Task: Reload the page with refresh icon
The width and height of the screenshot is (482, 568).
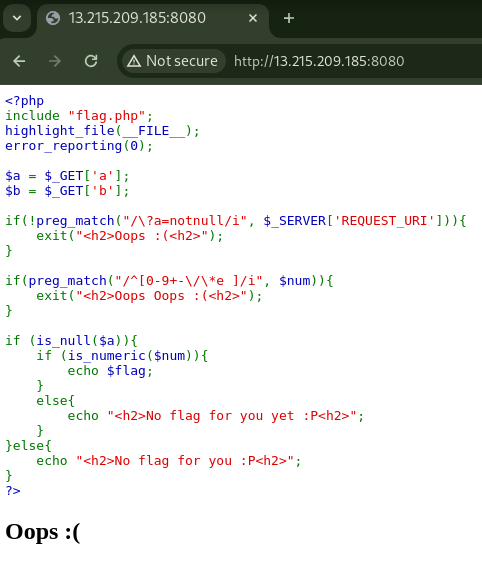Action: click(x=91, y=61)
